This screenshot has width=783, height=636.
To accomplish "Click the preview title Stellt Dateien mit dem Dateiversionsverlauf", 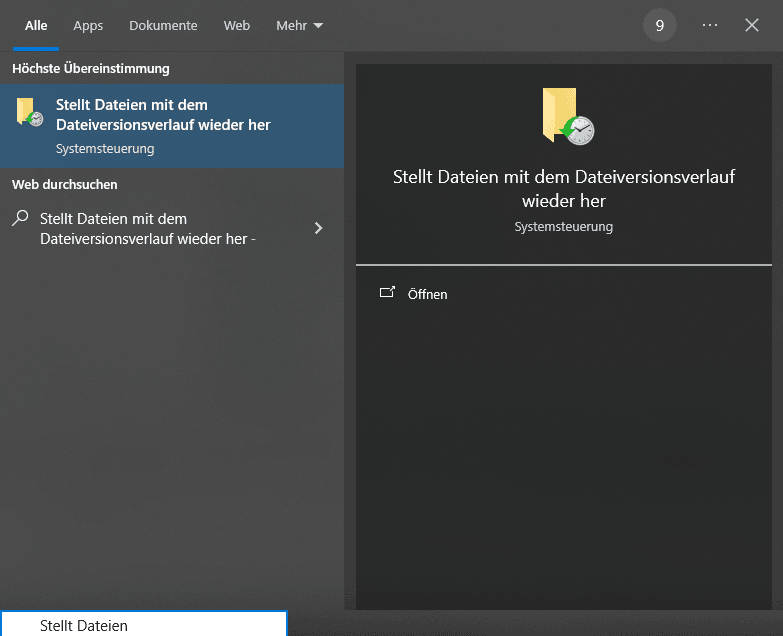I will pos(564,189).
